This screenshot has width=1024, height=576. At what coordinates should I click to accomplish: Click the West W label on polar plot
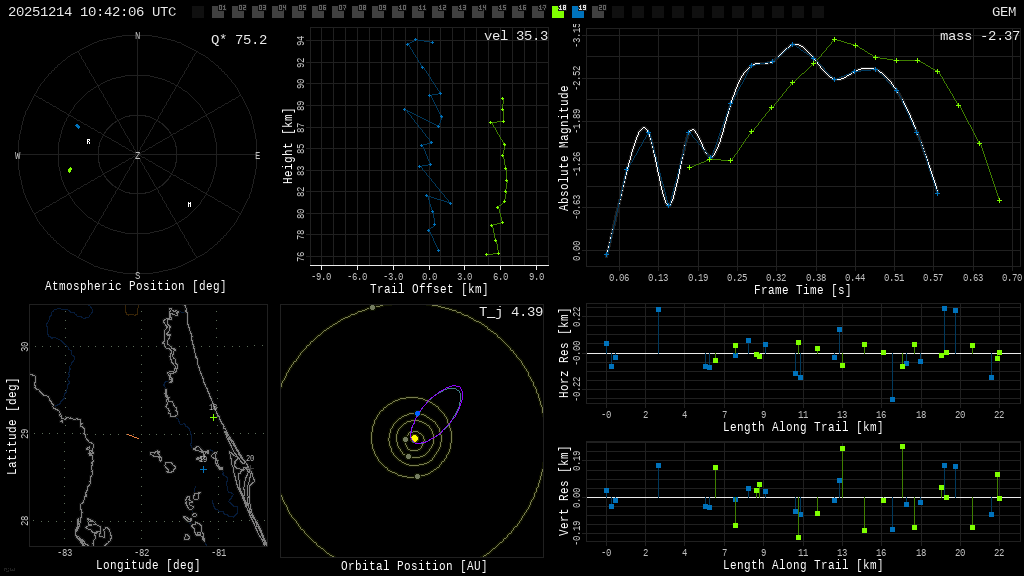(x=18, y=155)
